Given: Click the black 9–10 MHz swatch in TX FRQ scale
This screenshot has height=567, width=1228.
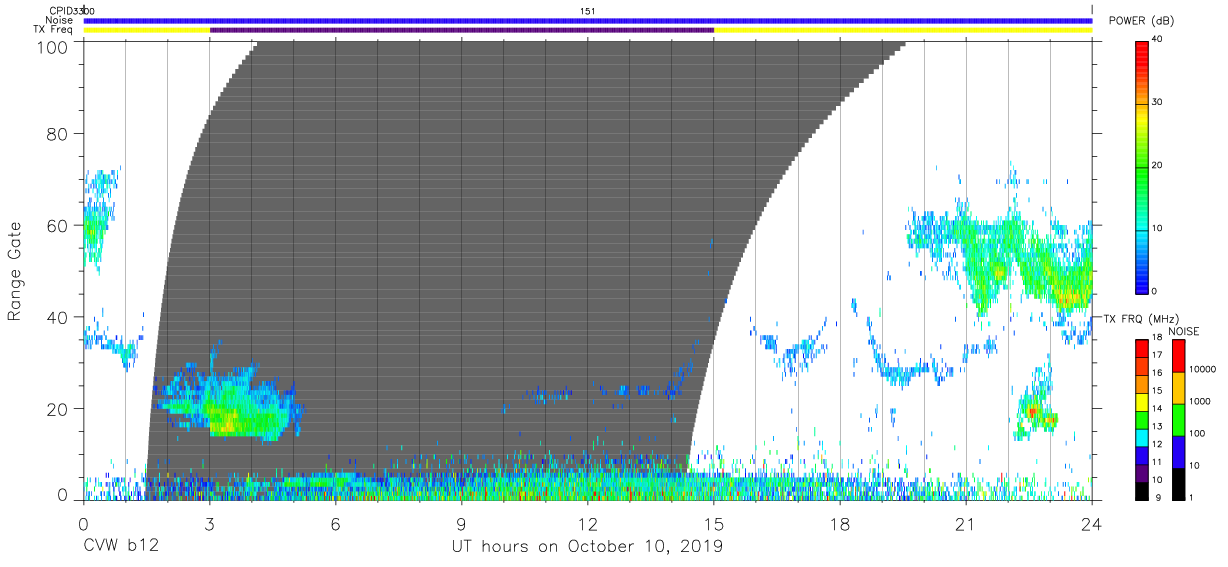Looking at the screenshot, I should tap(1142, 490).
